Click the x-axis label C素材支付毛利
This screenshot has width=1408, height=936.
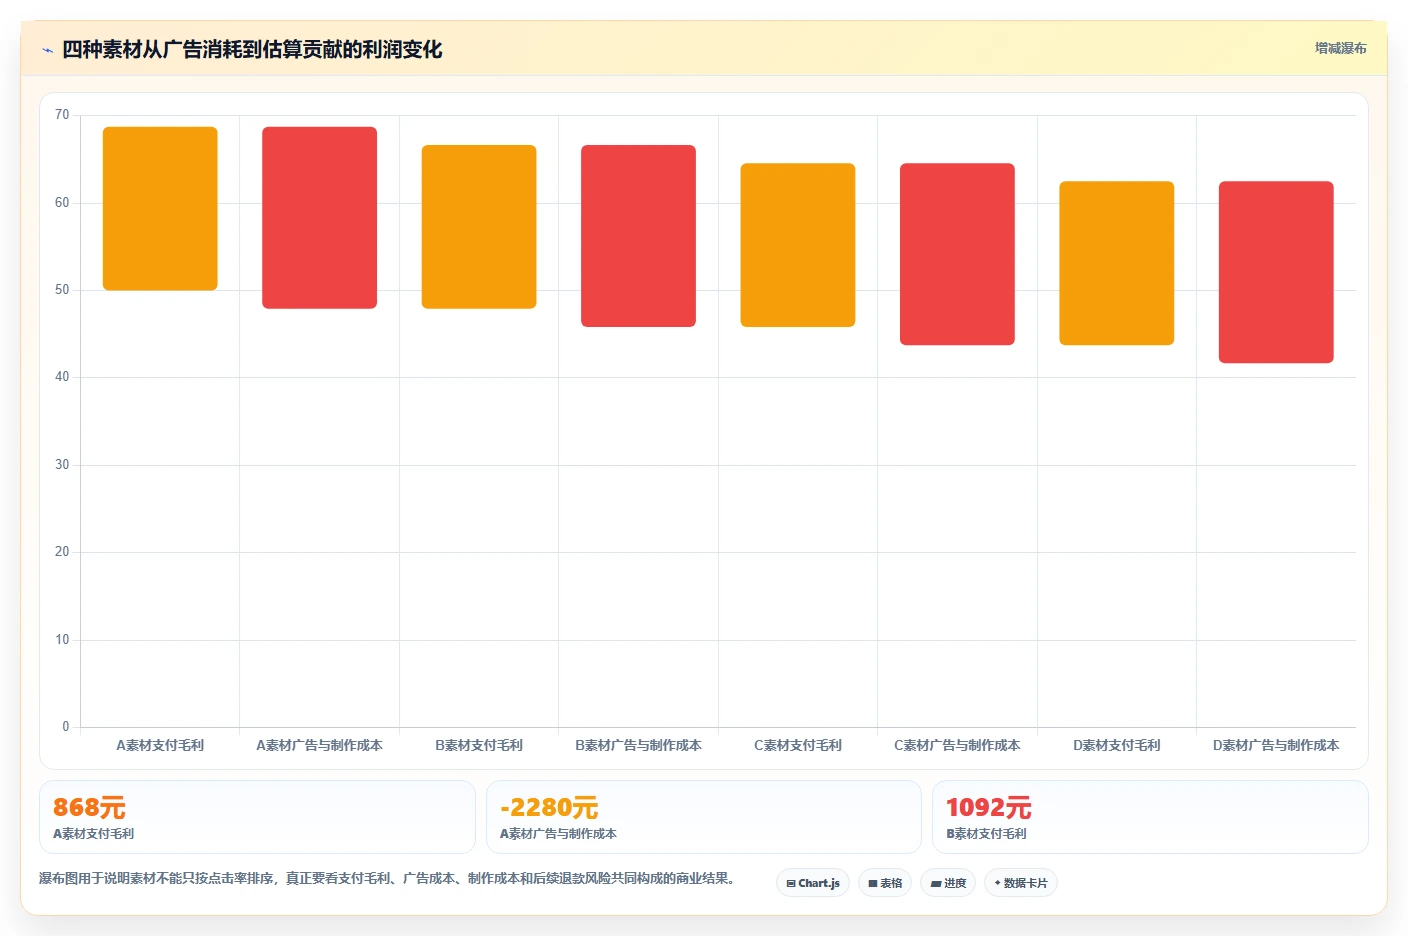coord(798,745)
